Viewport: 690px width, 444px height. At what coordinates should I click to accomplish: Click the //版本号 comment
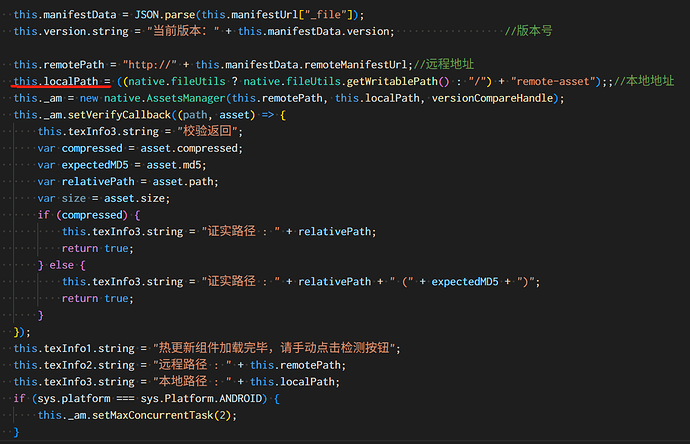(x=529, y=31)
